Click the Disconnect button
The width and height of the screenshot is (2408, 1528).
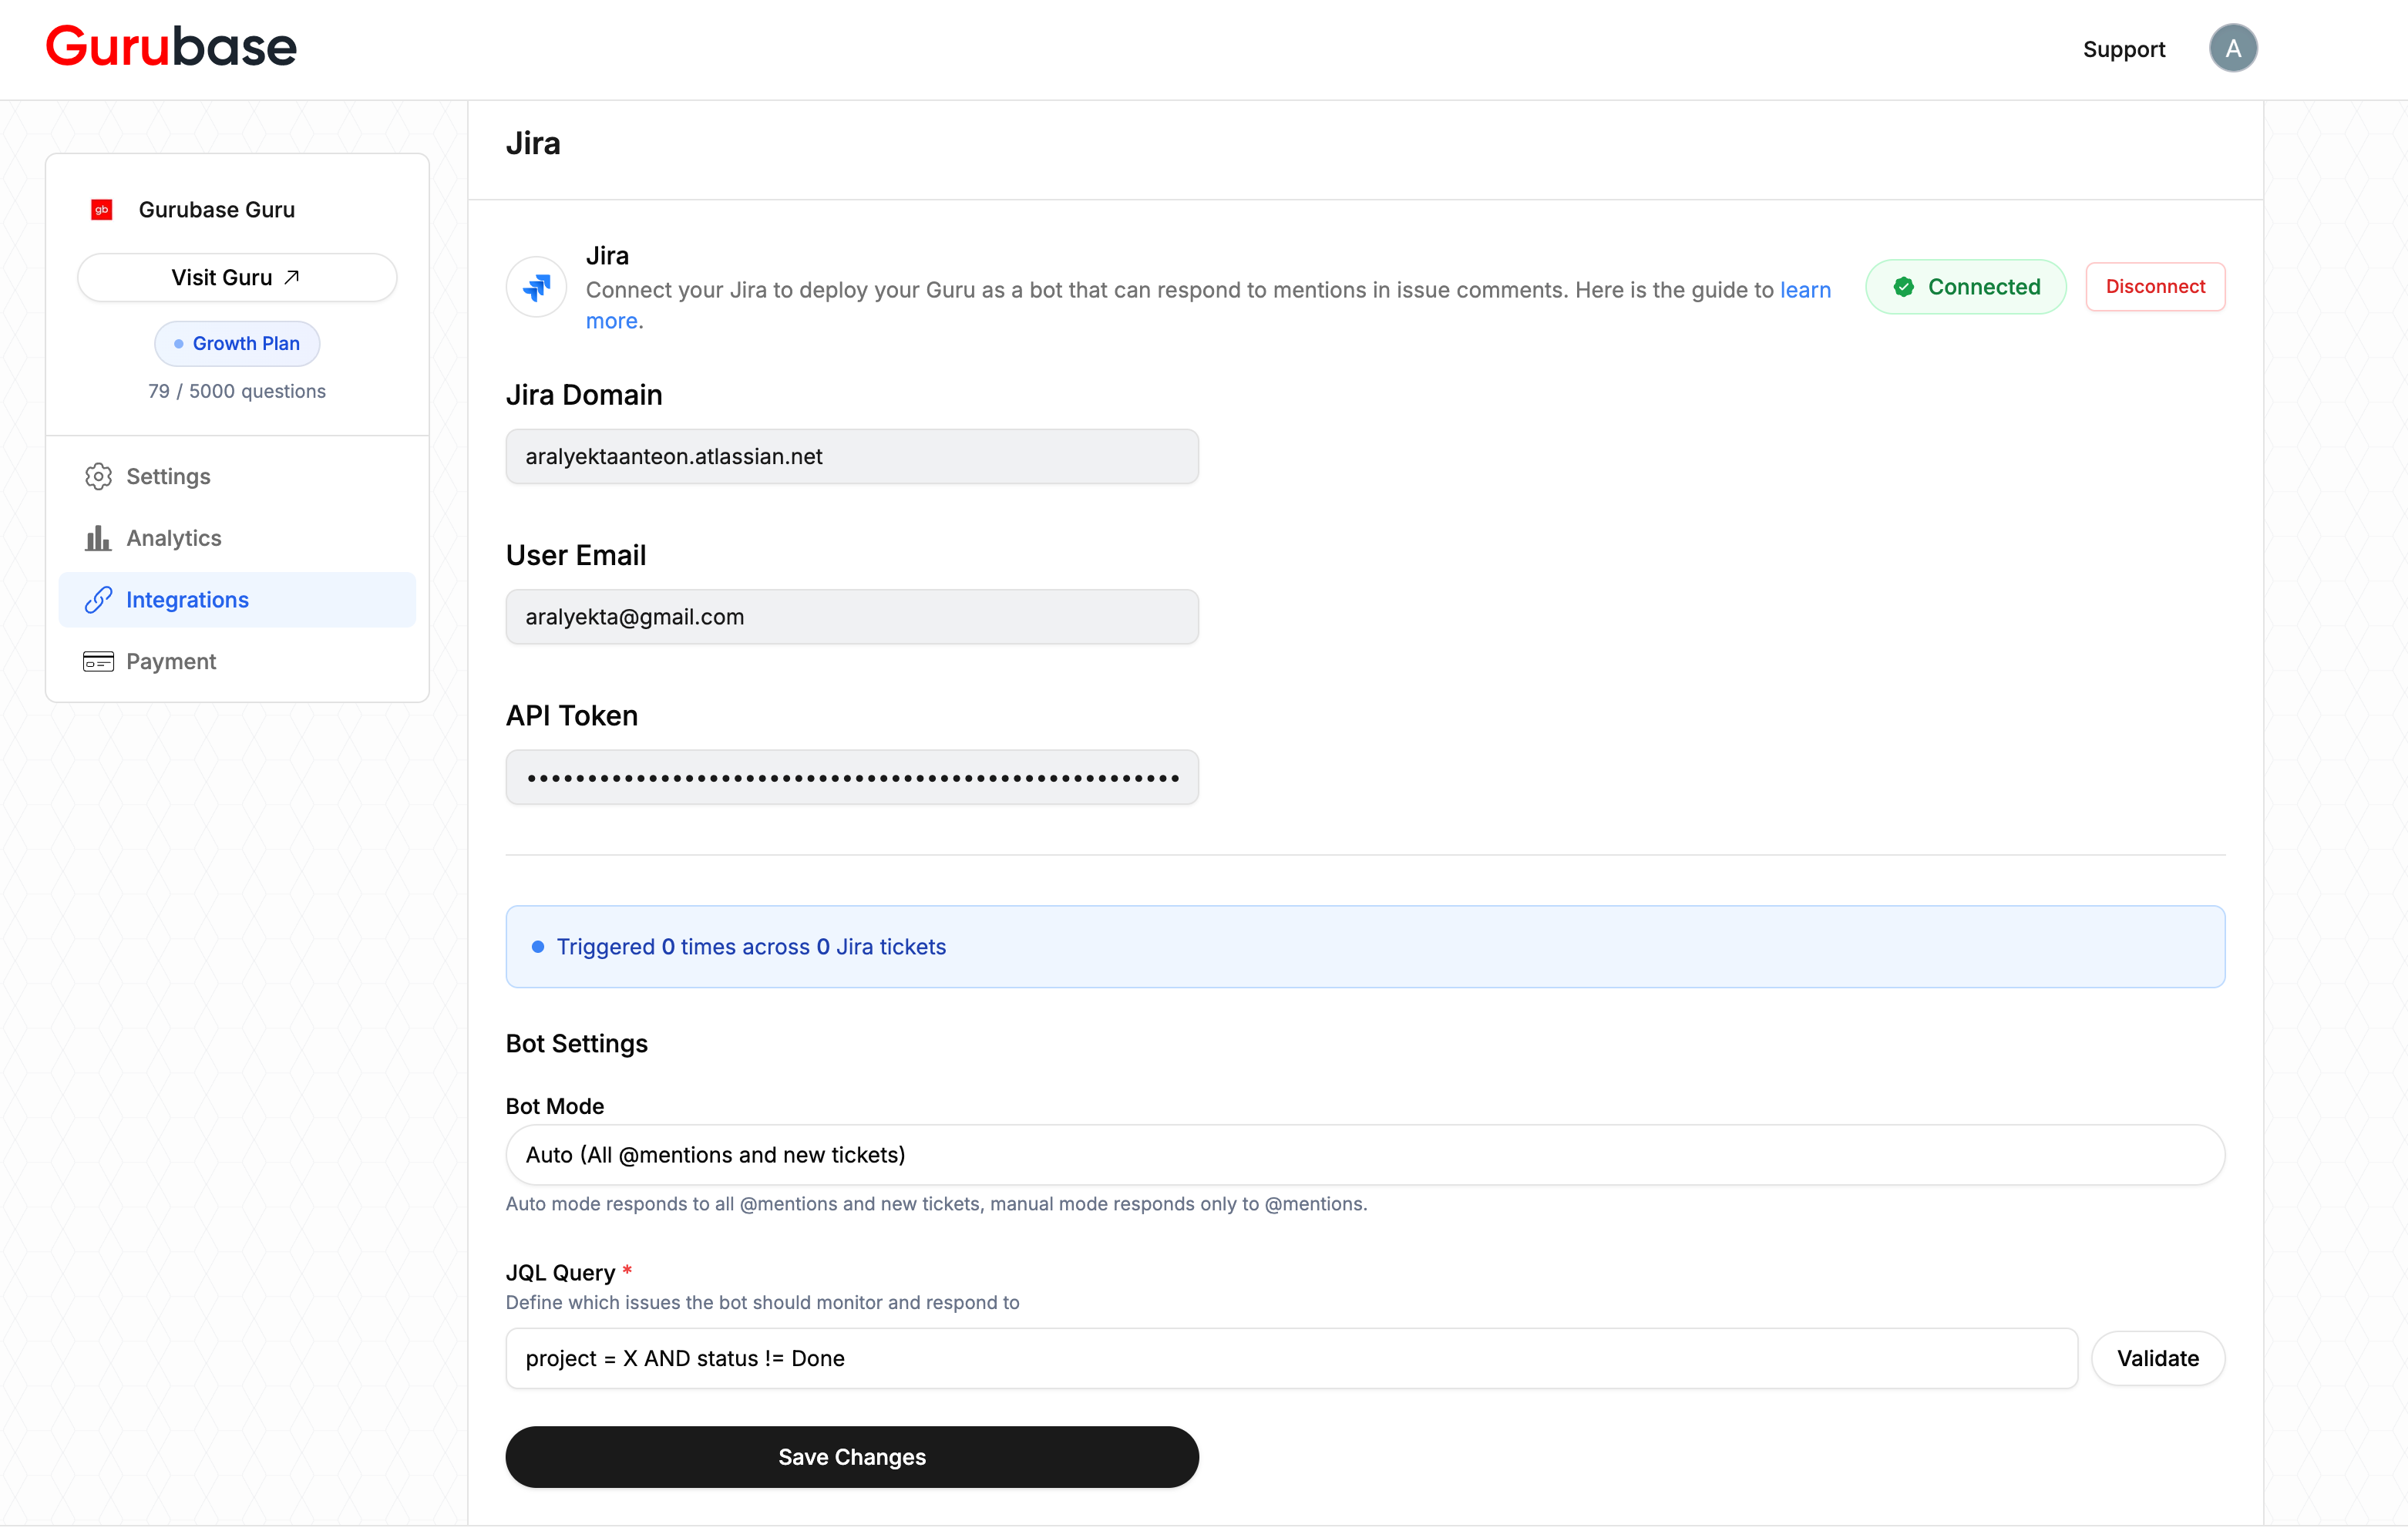coord(2154,286)
